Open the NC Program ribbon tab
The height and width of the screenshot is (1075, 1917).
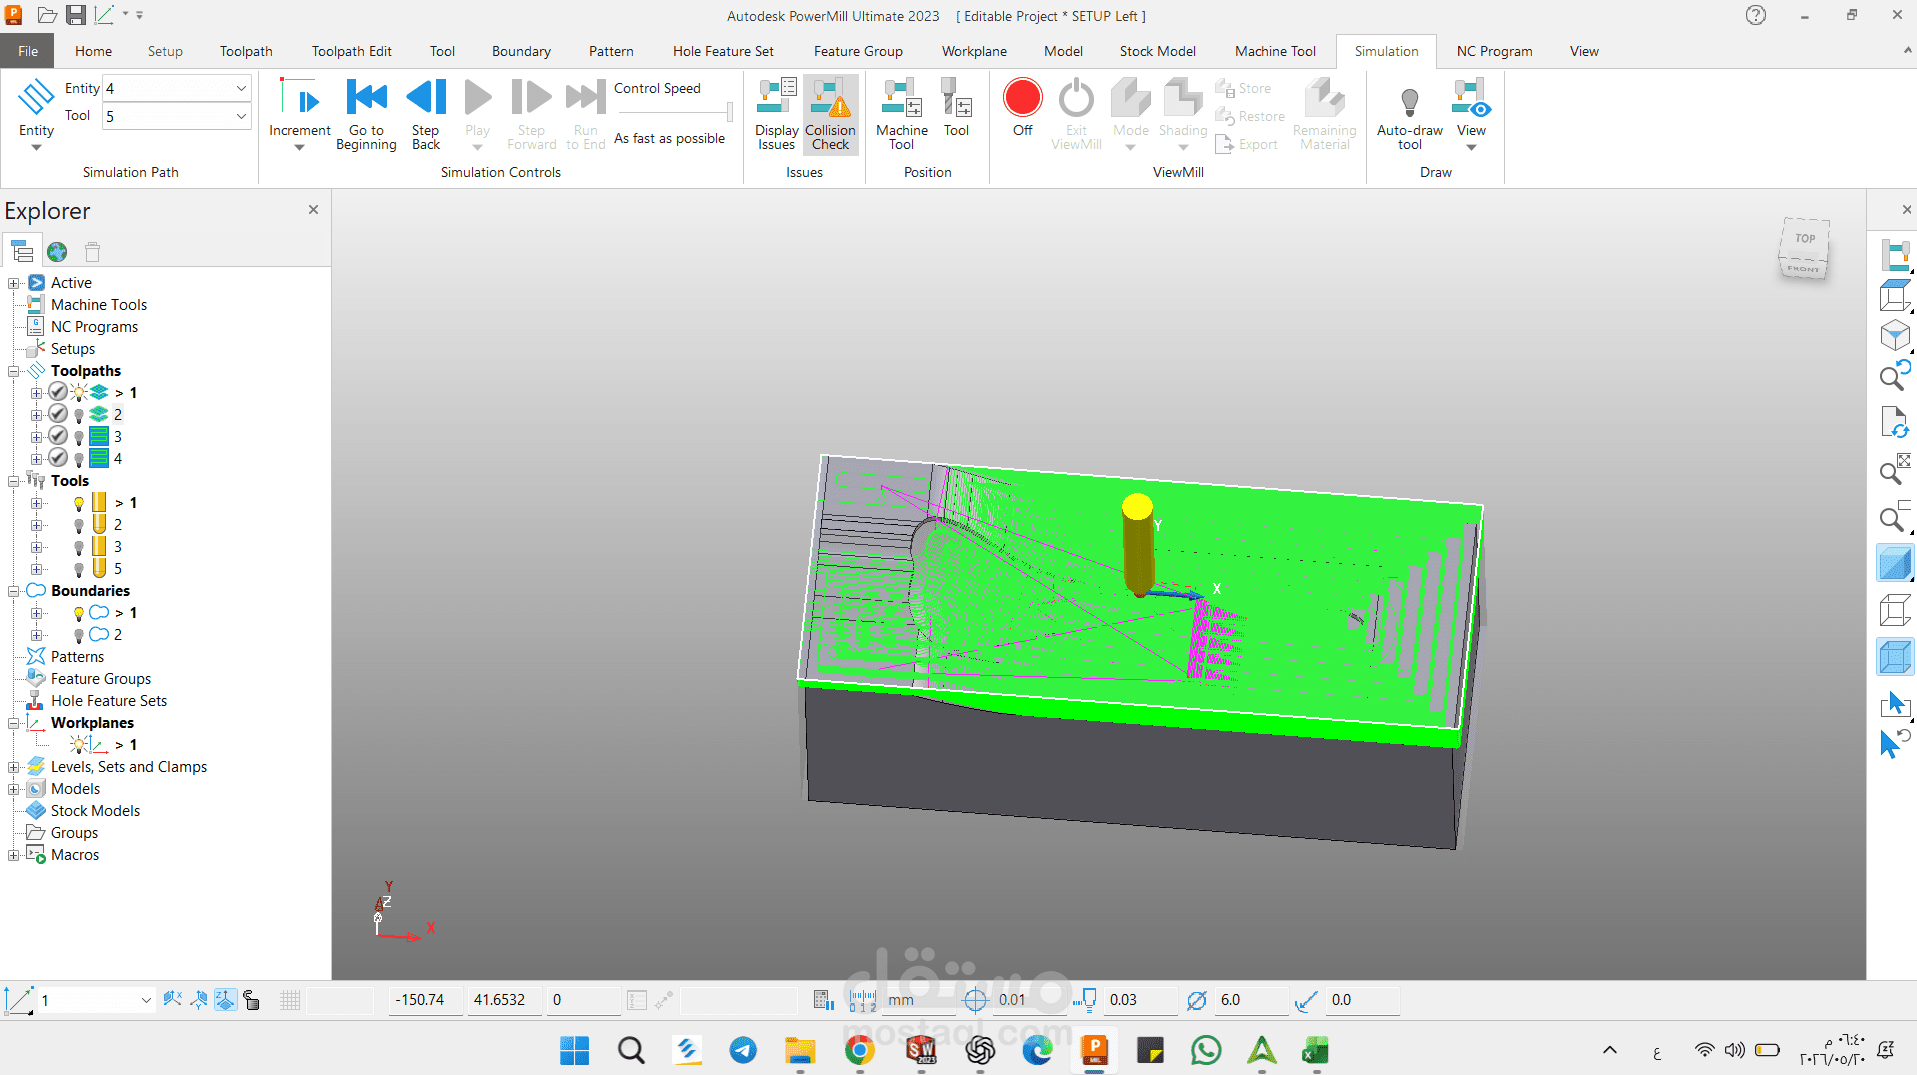(1494, 51)
